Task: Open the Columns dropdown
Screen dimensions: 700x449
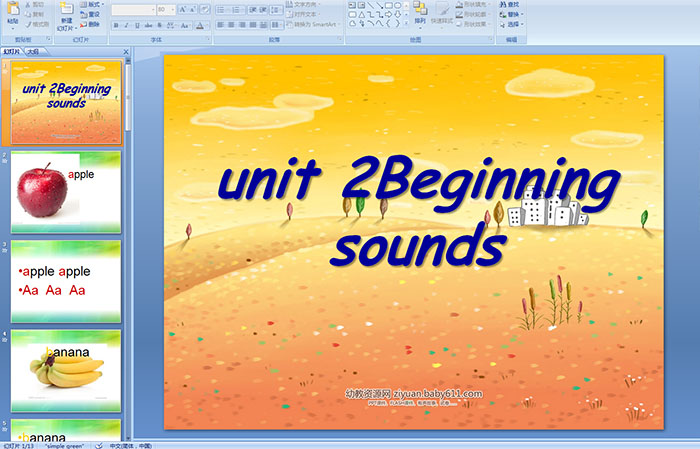Action: point(277,25)
